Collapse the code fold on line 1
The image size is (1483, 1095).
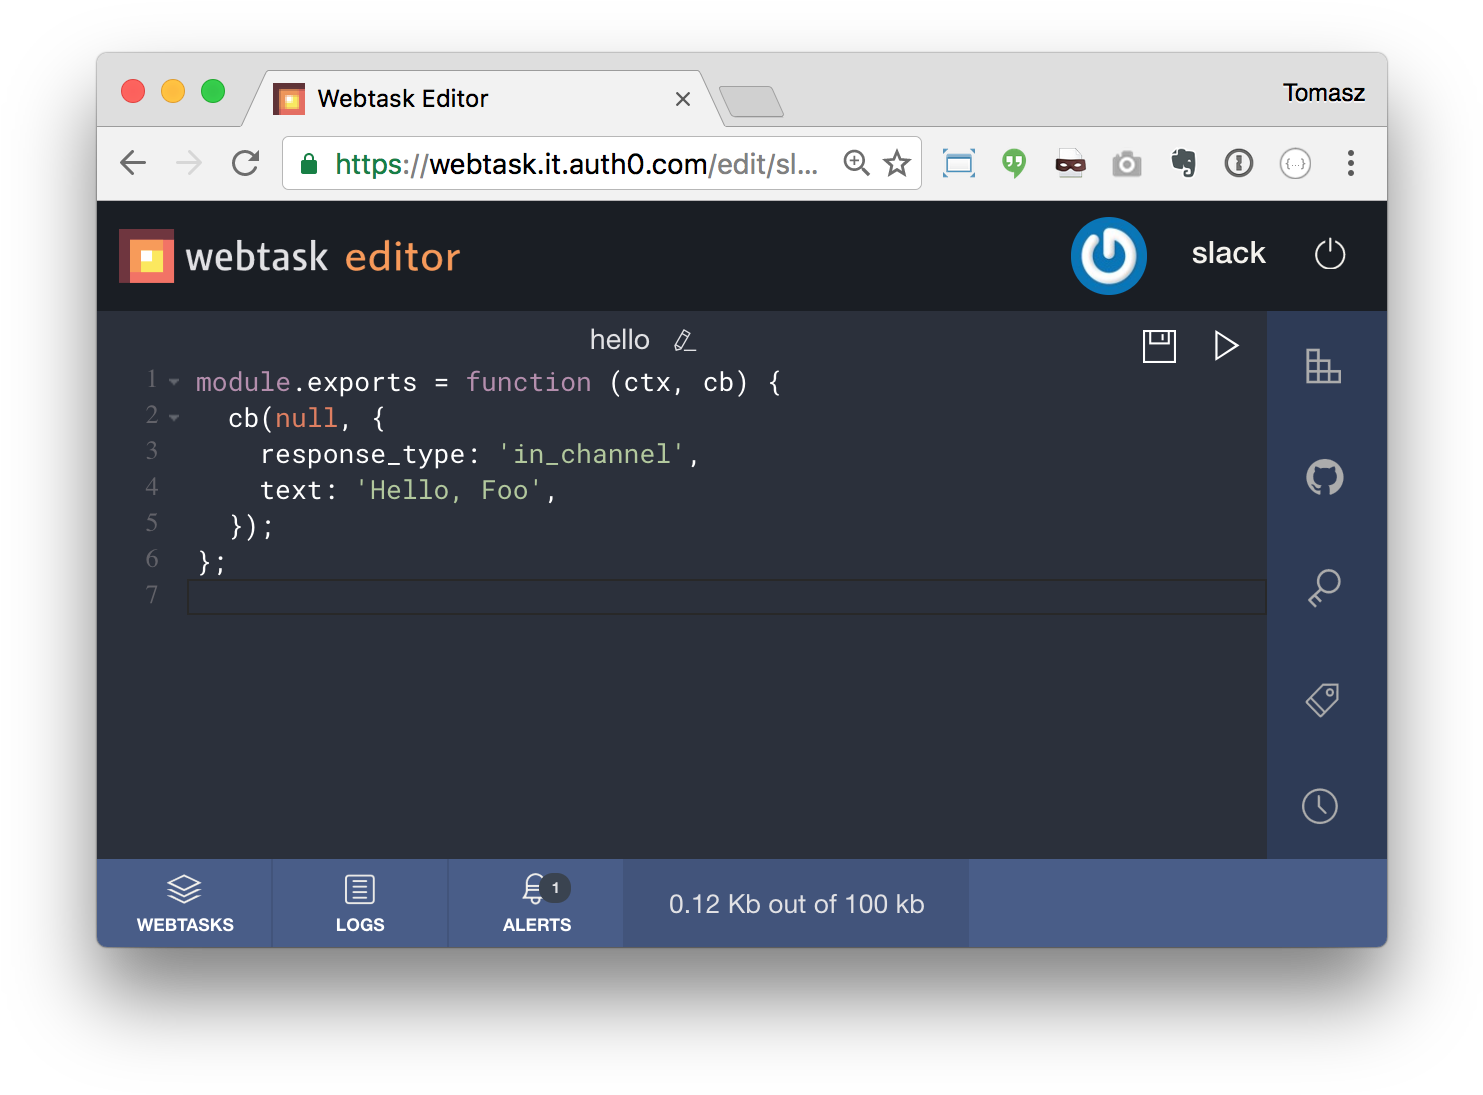[173, 380]
